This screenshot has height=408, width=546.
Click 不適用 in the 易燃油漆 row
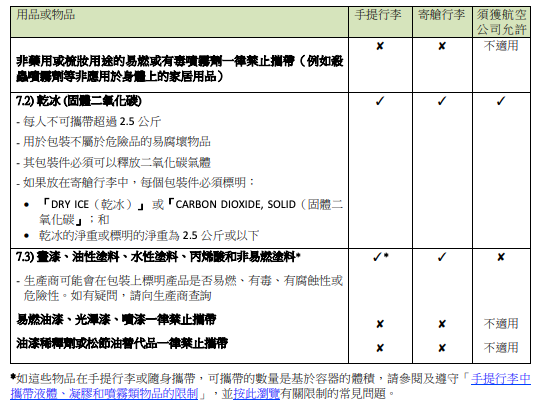coord(501,324)
